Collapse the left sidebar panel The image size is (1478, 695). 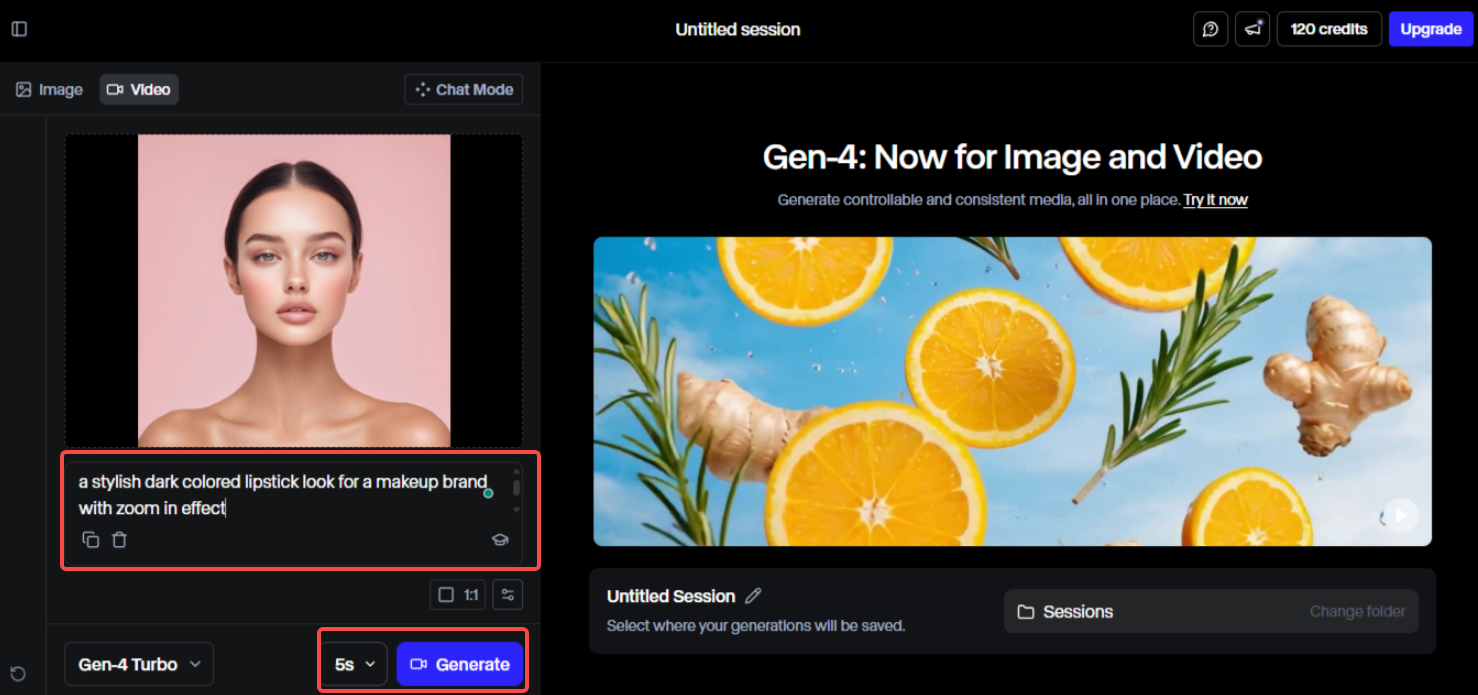tap(18, 28)
